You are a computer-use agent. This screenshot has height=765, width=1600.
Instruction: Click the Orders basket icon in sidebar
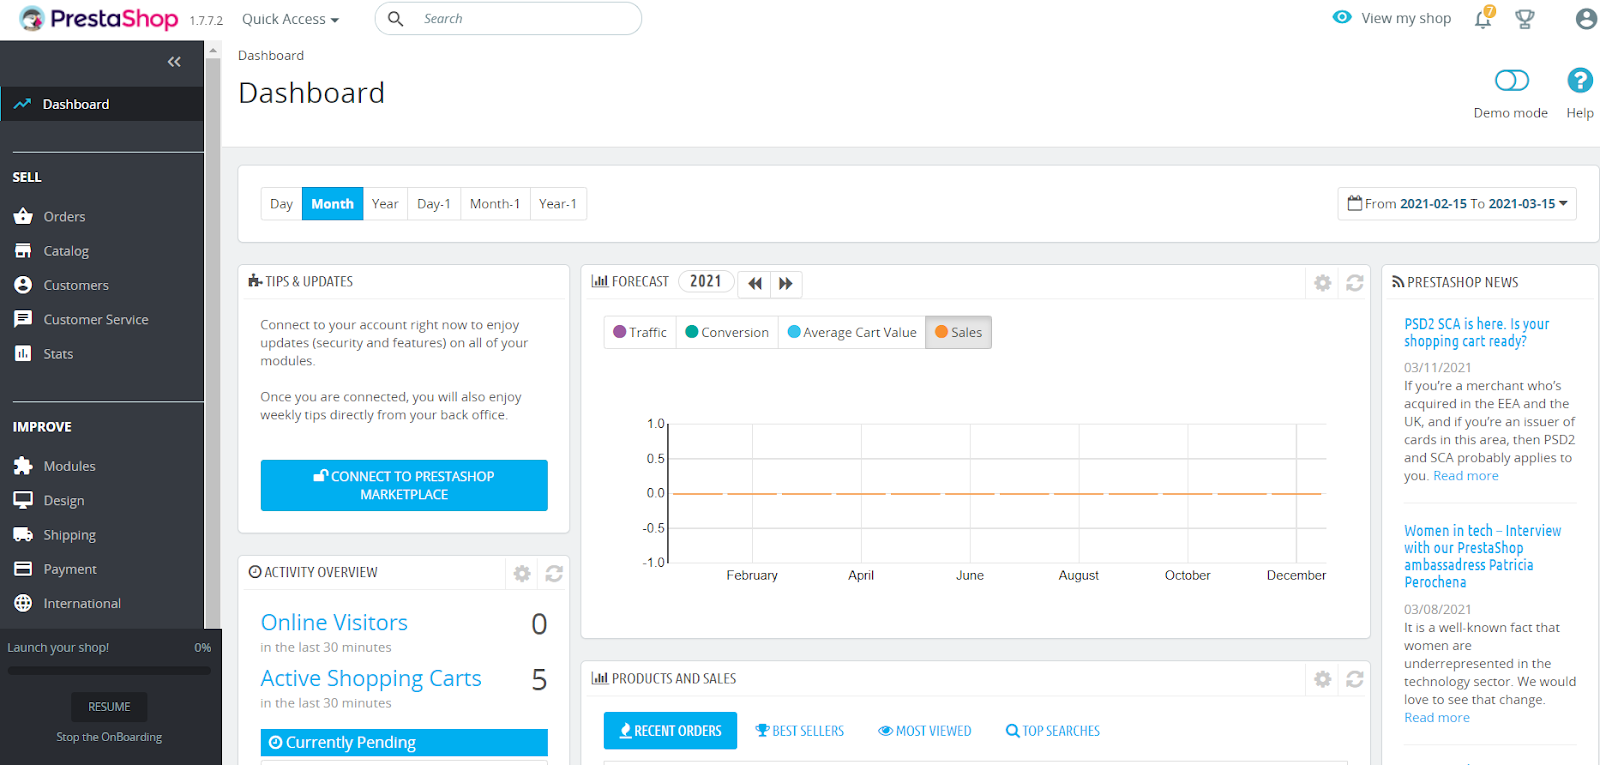point(23,216)
